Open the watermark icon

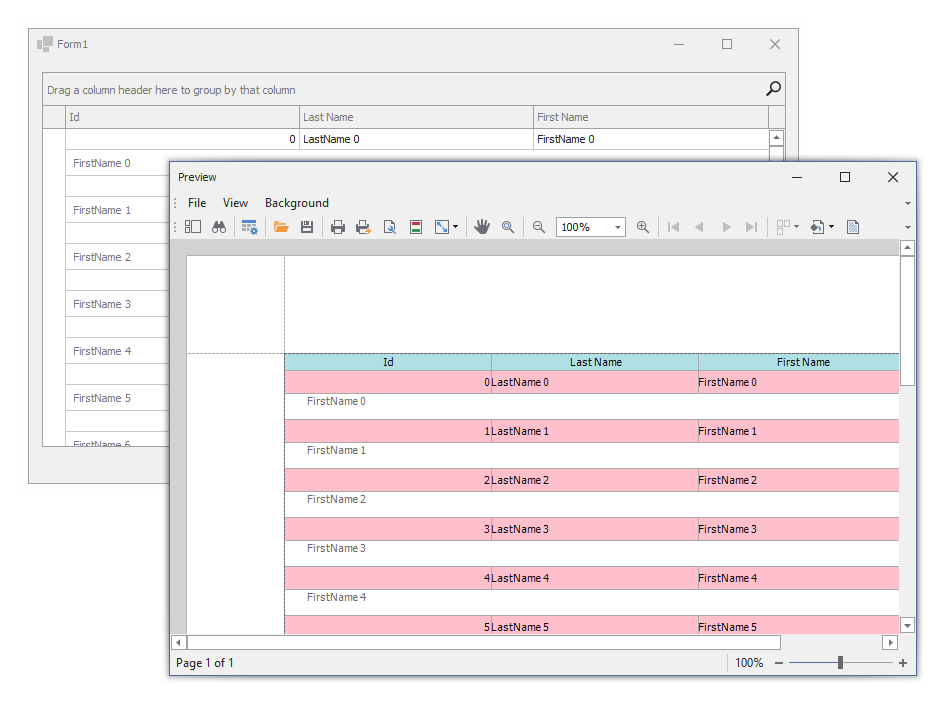pos(852,227)
